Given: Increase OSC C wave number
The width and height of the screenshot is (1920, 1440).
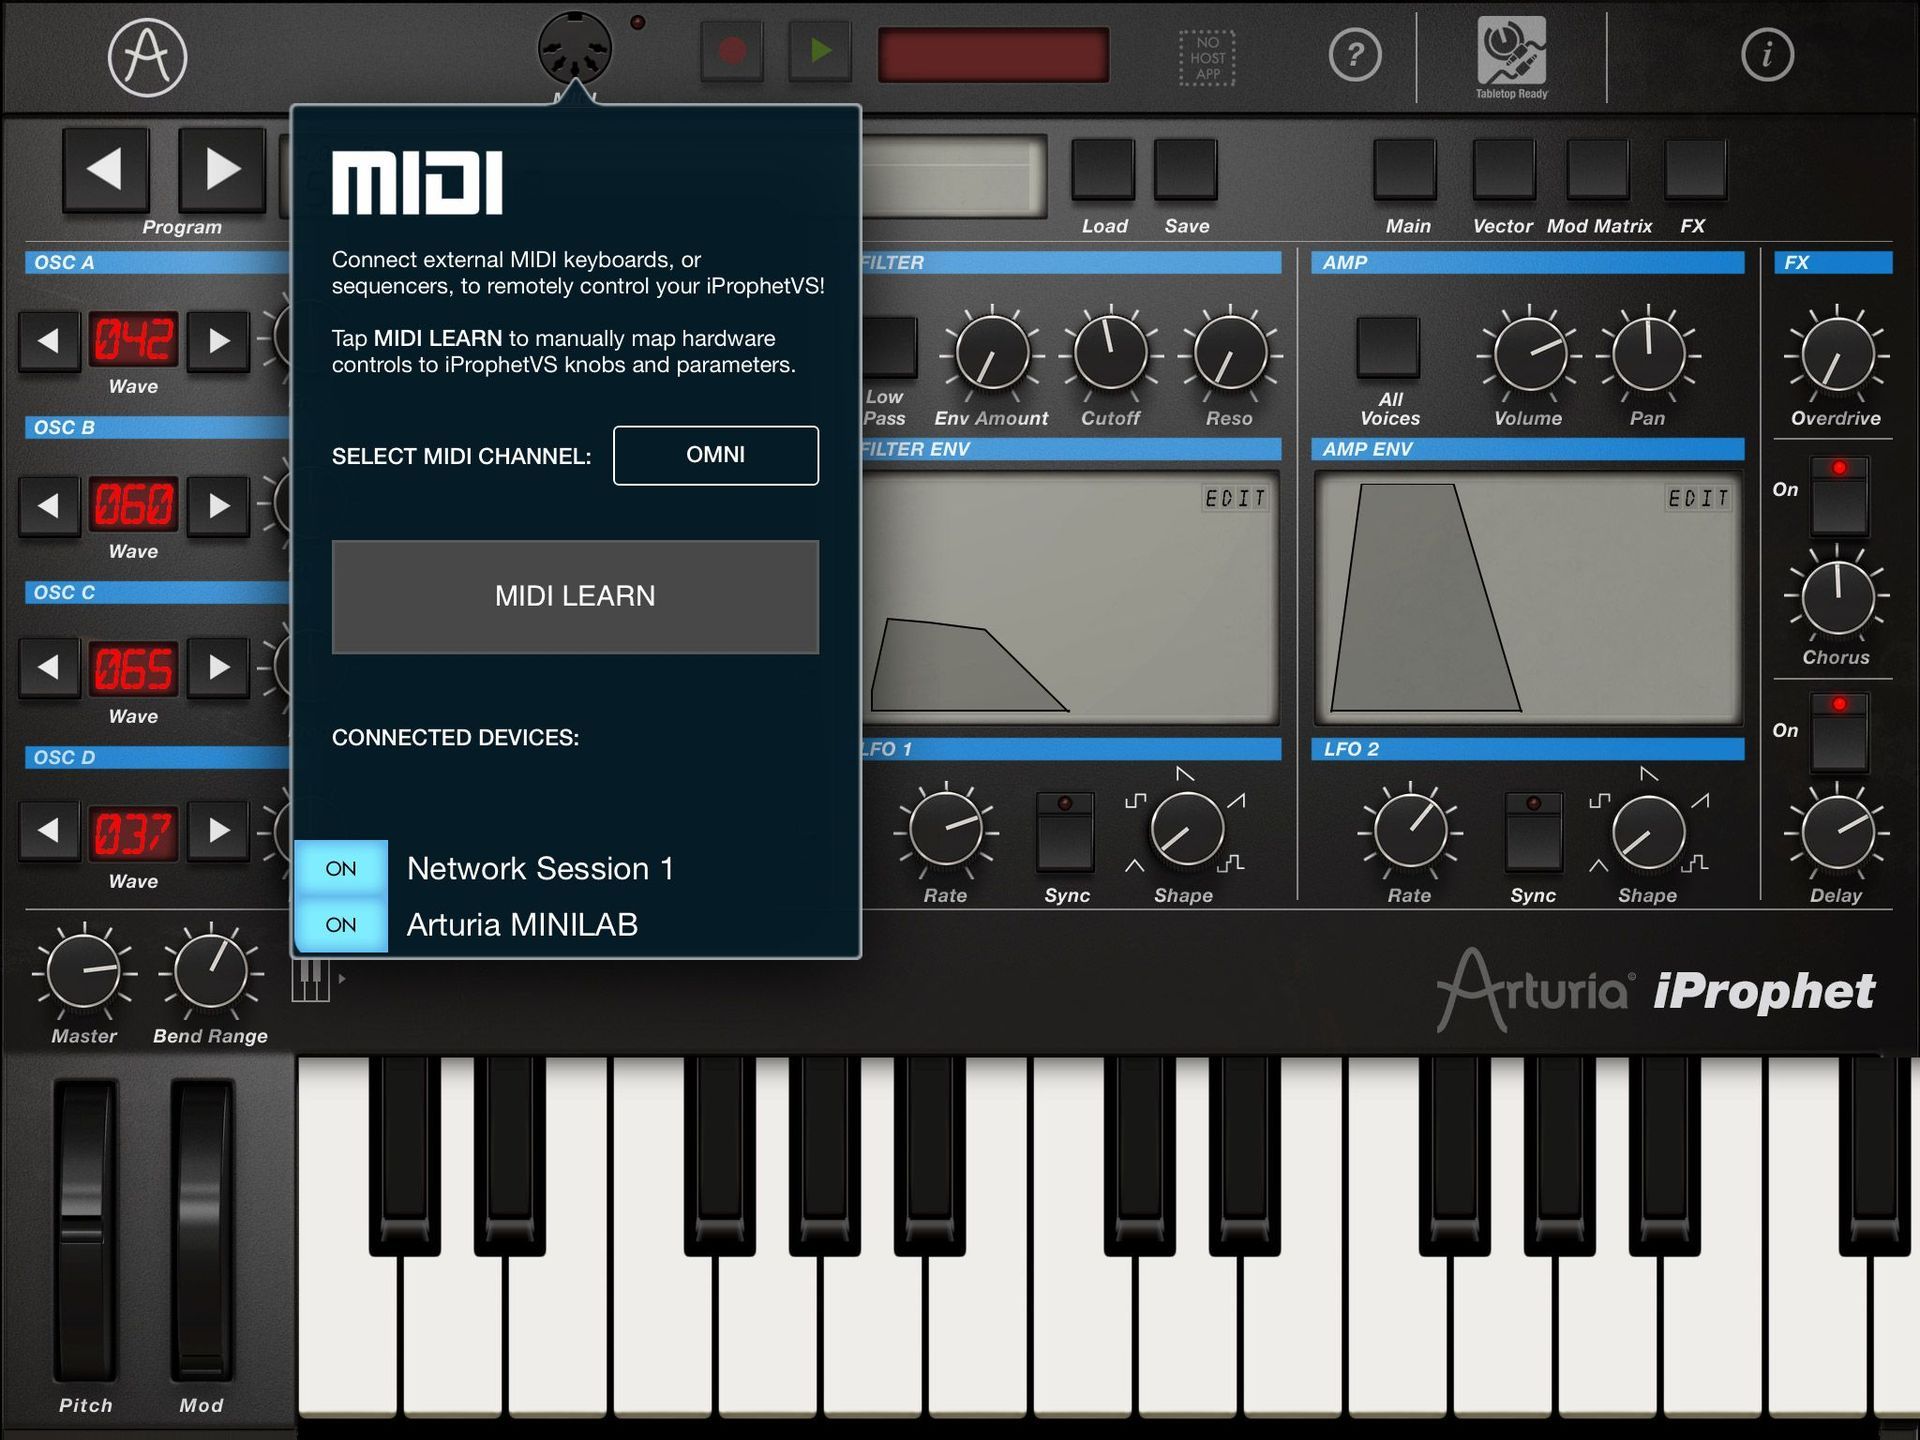Looking at the screenshot, I should tap(218, 667).
